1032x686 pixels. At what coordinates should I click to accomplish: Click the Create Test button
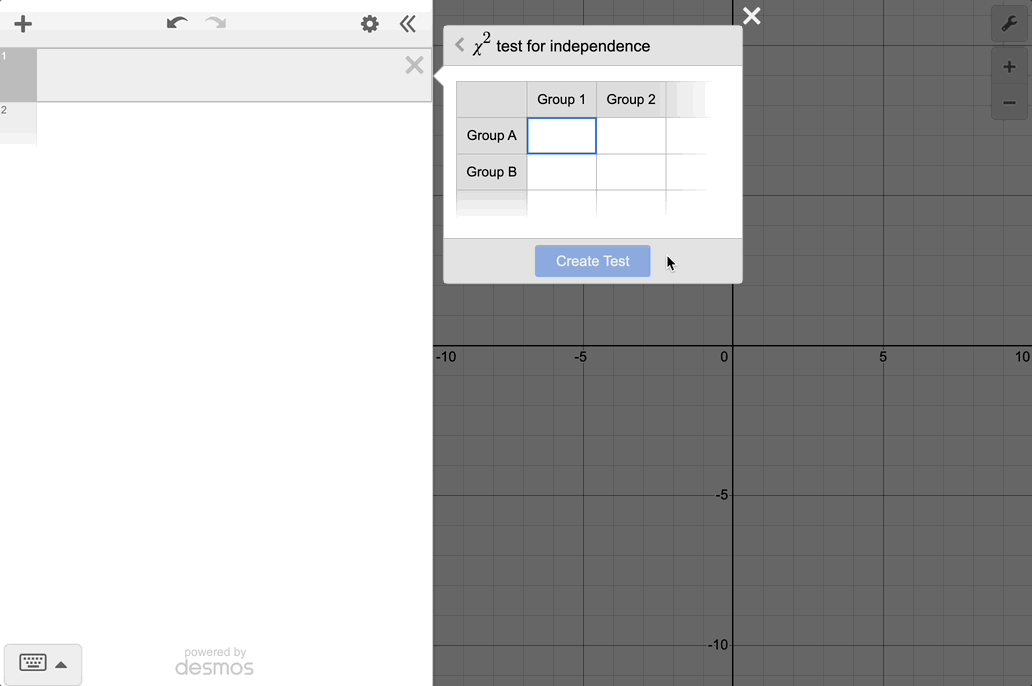click(x=592, y=261)
